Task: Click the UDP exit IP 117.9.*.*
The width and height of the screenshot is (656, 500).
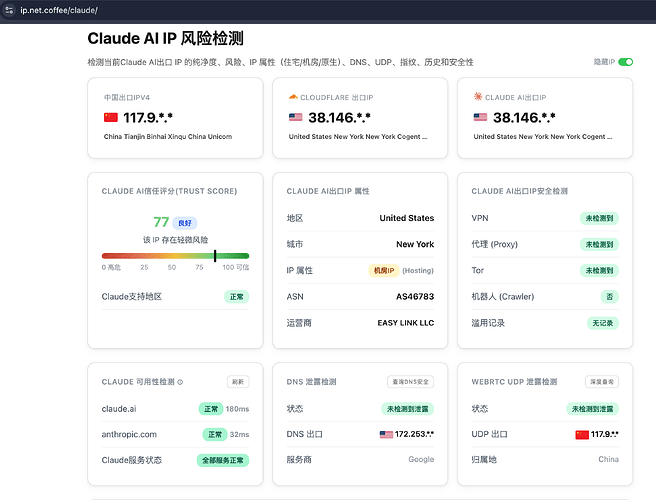Action: (x=605, y=434)
